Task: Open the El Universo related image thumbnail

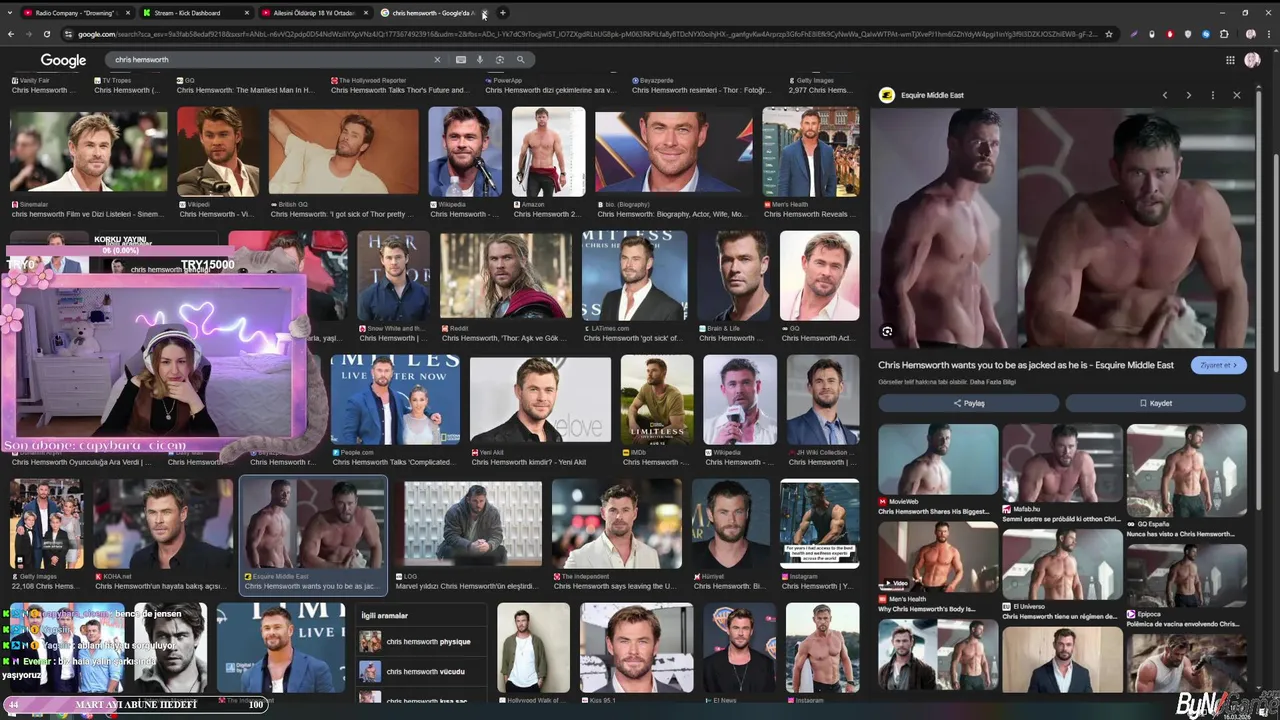Action: [x=1062, y=563]
